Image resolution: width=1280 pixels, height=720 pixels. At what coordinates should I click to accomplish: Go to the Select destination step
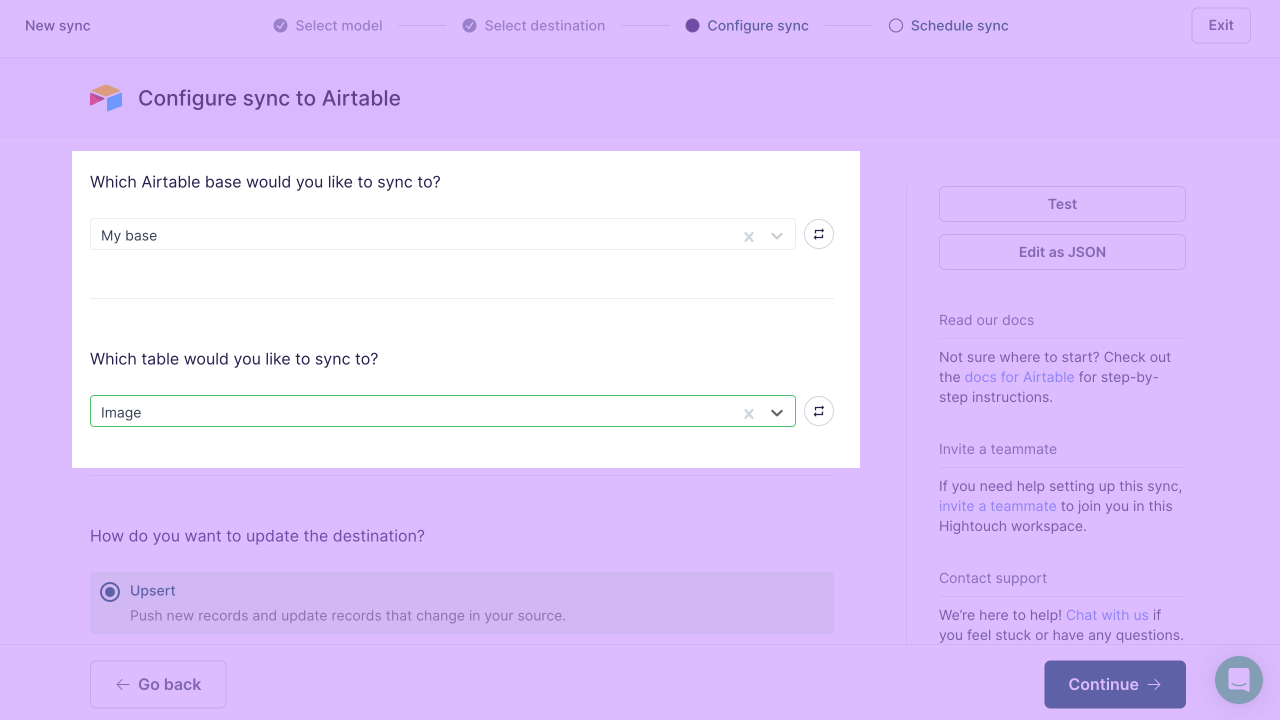coord(534,26)
